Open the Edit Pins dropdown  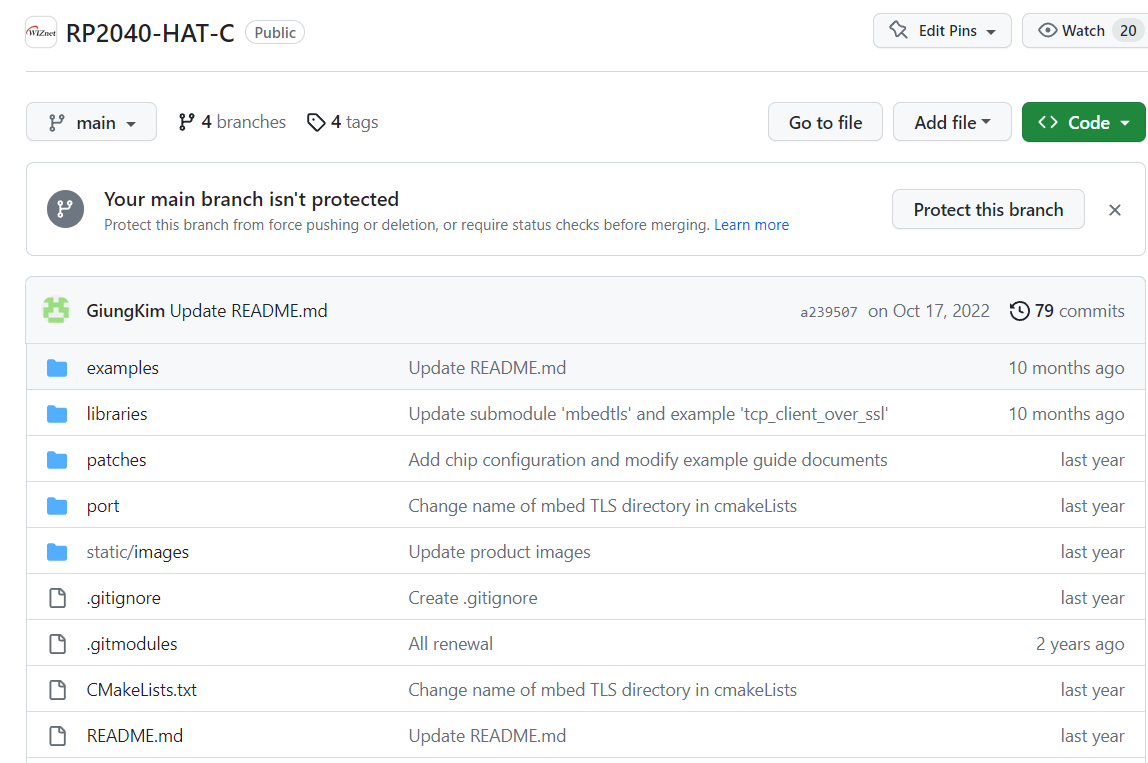point(942,31)
